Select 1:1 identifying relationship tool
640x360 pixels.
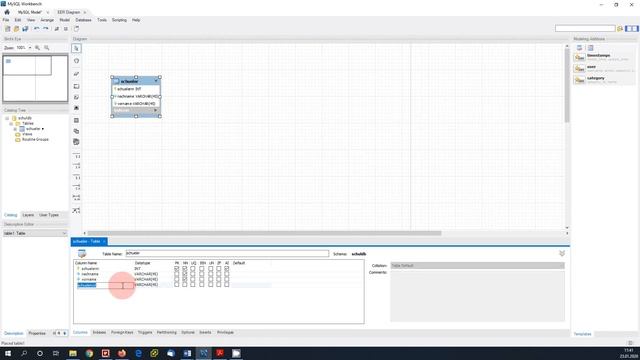[x=76, y=177]
